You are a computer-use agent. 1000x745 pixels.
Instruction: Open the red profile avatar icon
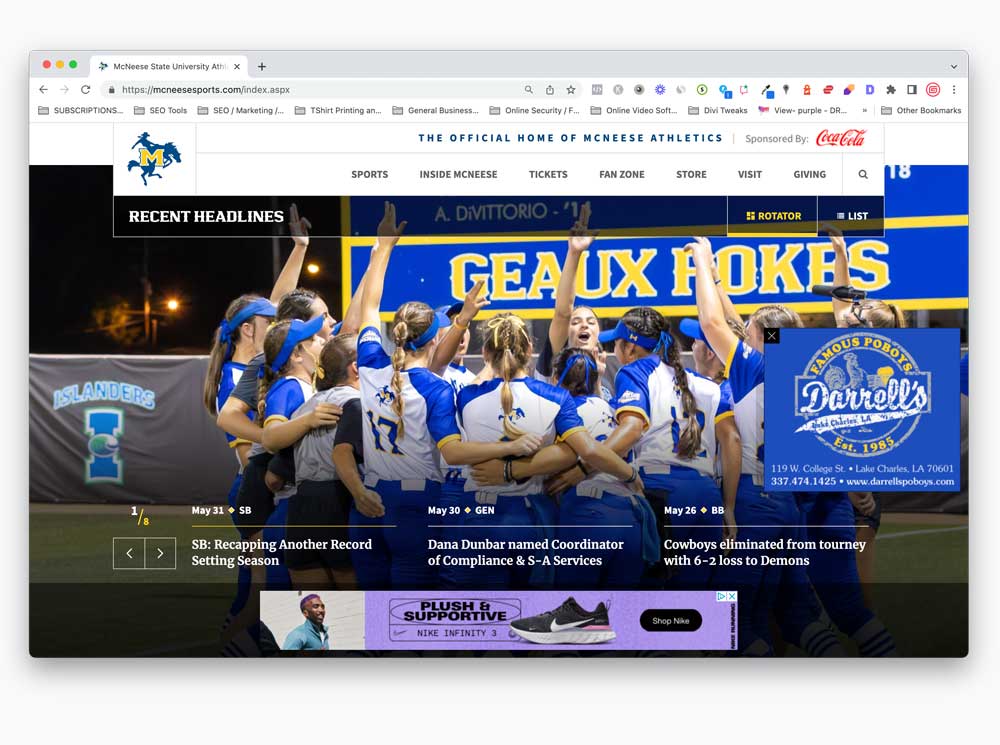pos(933,90)
